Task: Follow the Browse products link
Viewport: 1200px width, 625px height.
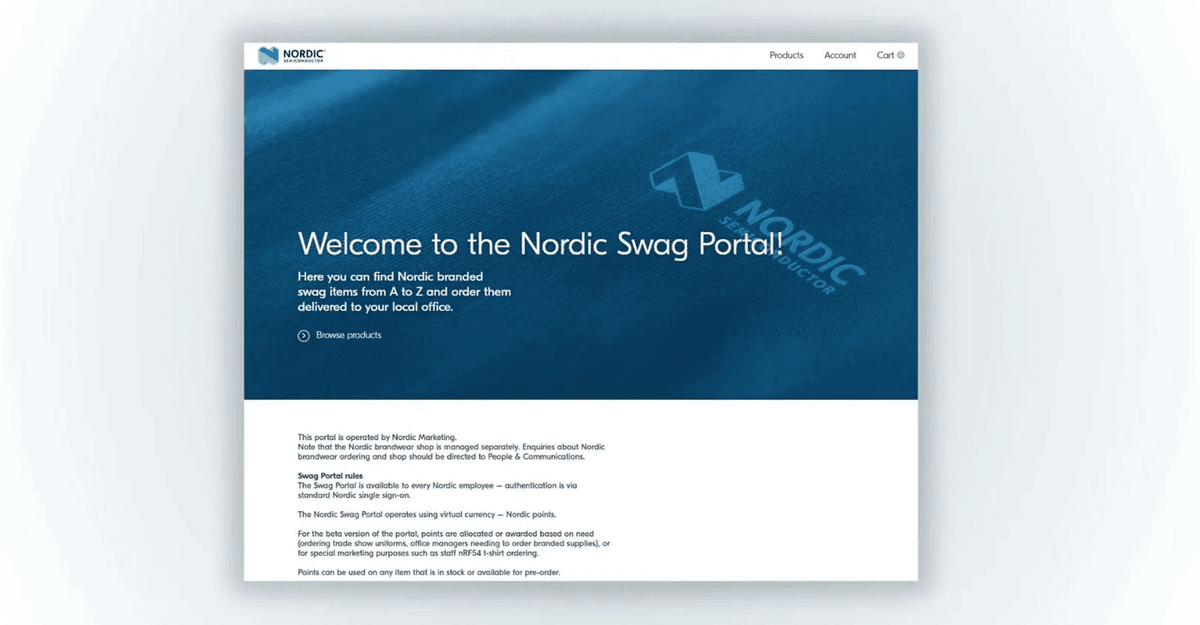Action: (x=348, y=336)
